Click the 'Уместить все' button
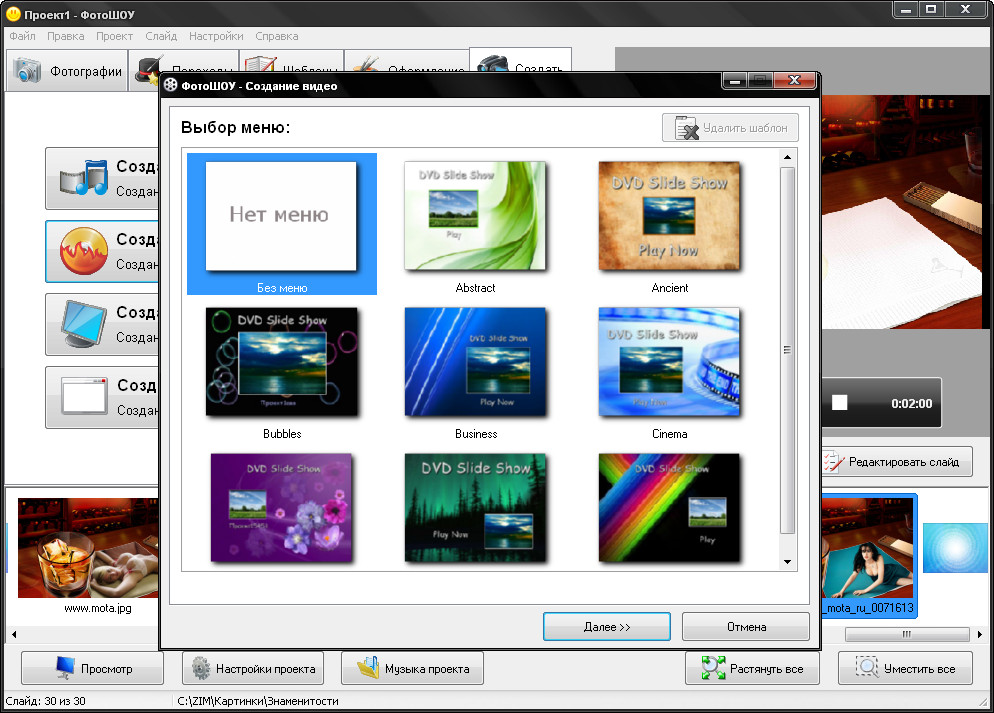994x713 pixels. point(905,669)
